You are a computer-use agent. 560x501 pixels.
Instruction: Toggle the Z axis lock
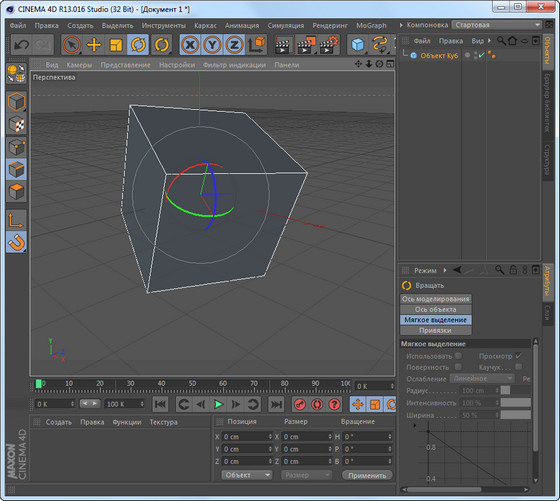click(x=234, y=45)
